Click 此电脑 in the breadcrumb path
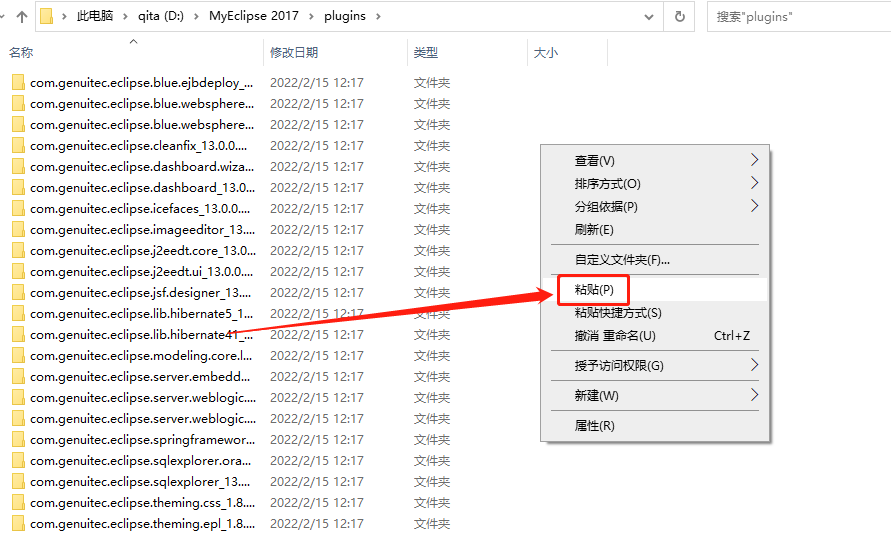The height and width of the screenshot is (536, 891). (x=95, y=16)
